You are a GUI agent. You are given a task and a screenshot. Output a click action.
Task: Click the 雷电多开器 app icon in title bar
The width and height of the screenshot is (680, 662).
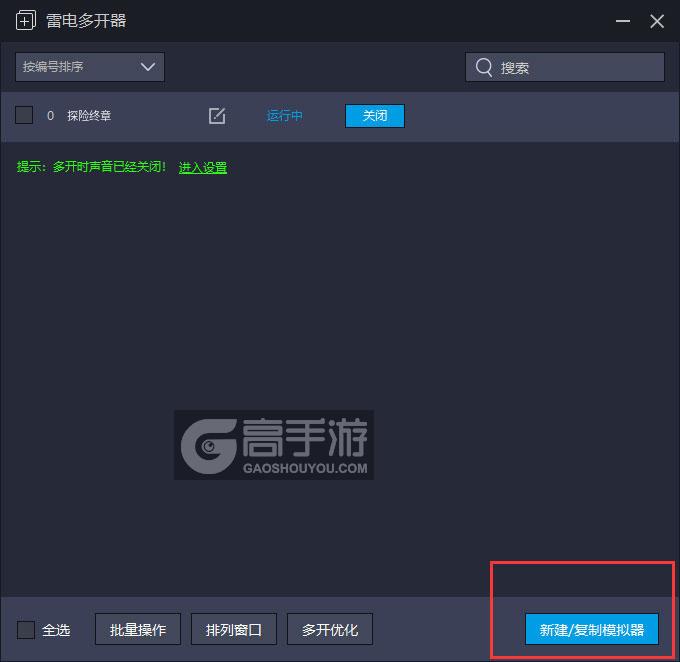[x=26, y=20]
